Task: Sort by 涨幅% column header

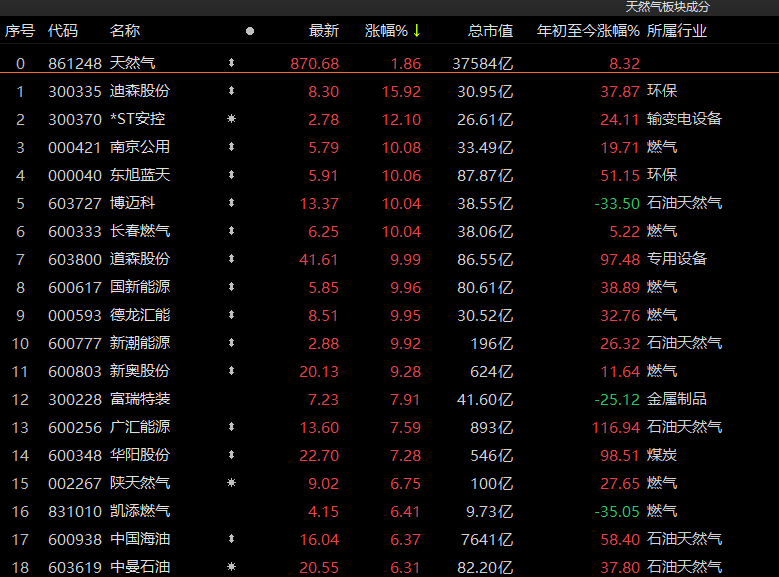Action: click(x=386, y=31)
